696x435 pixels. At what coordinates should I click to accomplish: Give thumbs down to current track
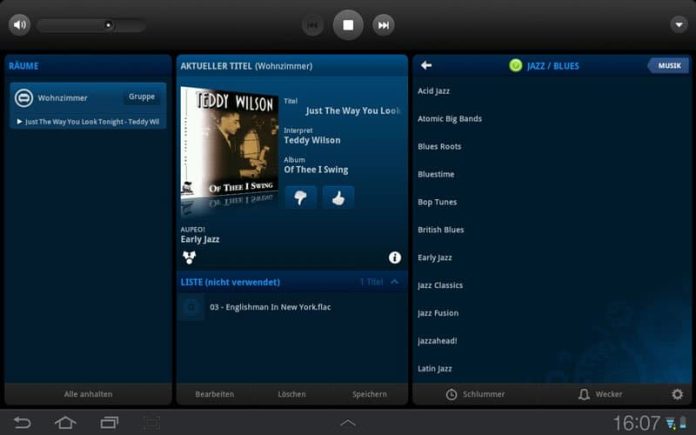(x=301, y=198)
